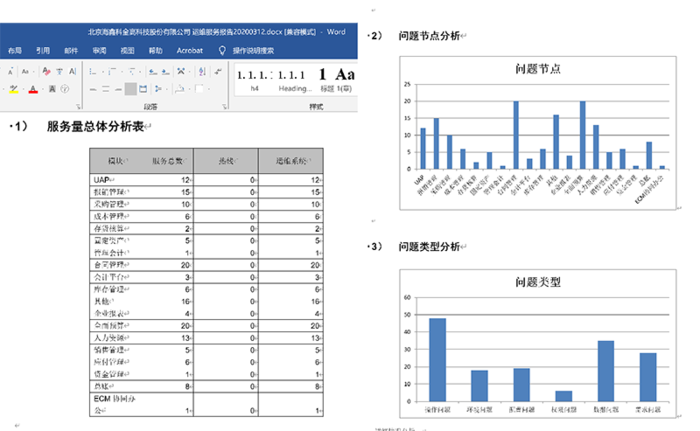Toggle the highlighted justify alignment
The height and width of the screenshot is (431, 700).
(x=130, y=89)
